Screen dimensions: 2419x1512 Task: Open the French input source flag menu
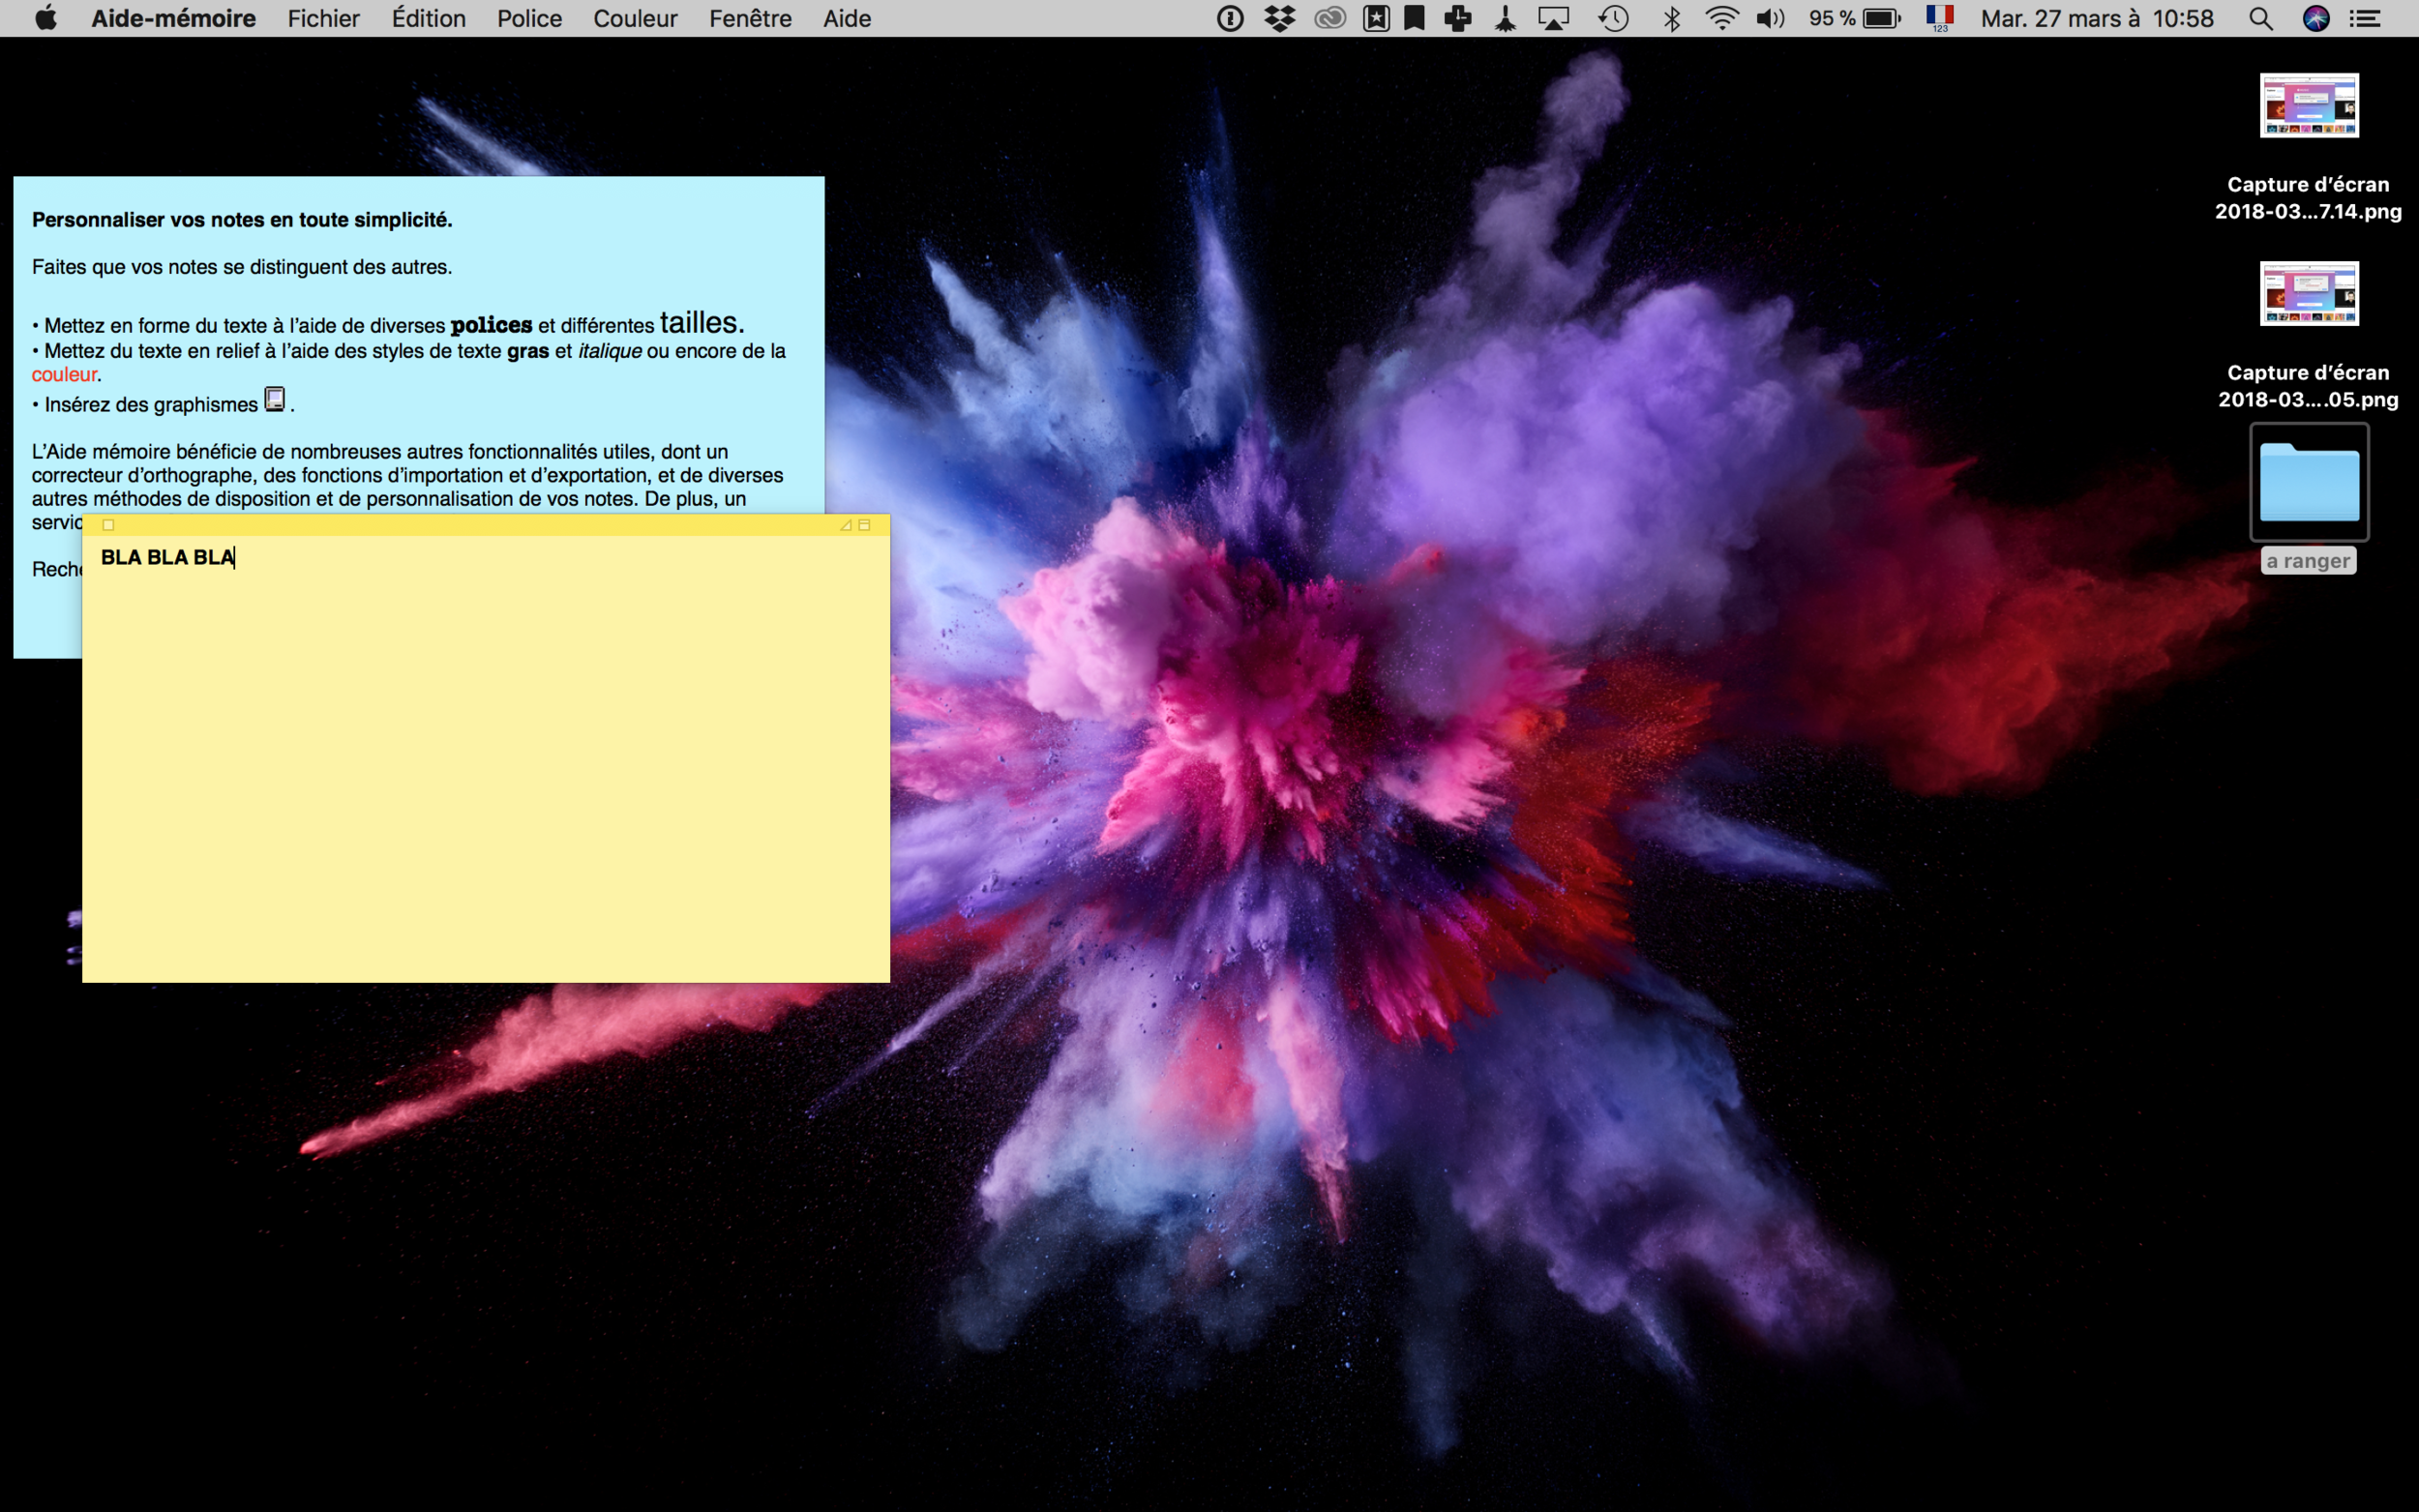(1940, 18)
